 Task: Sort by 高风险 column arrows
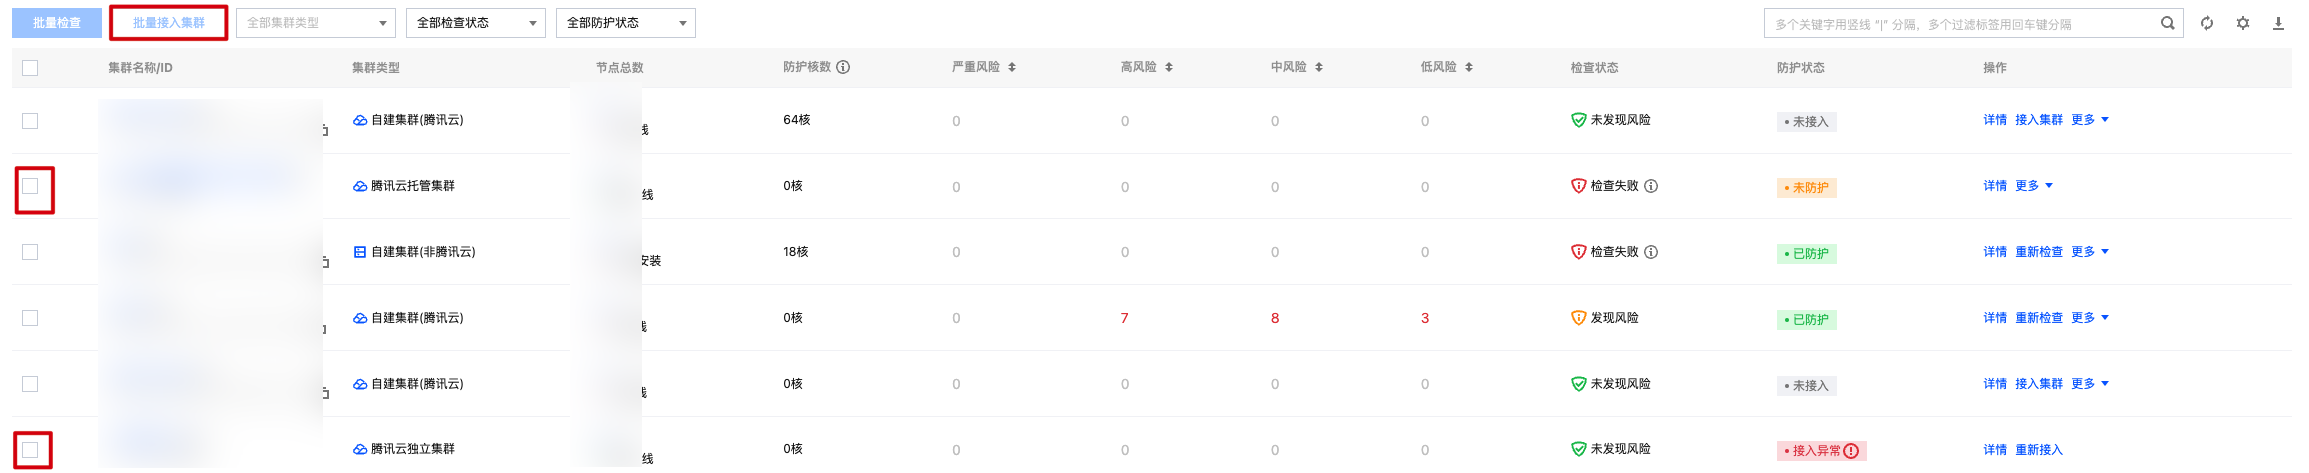click(x=1169, y=67)
